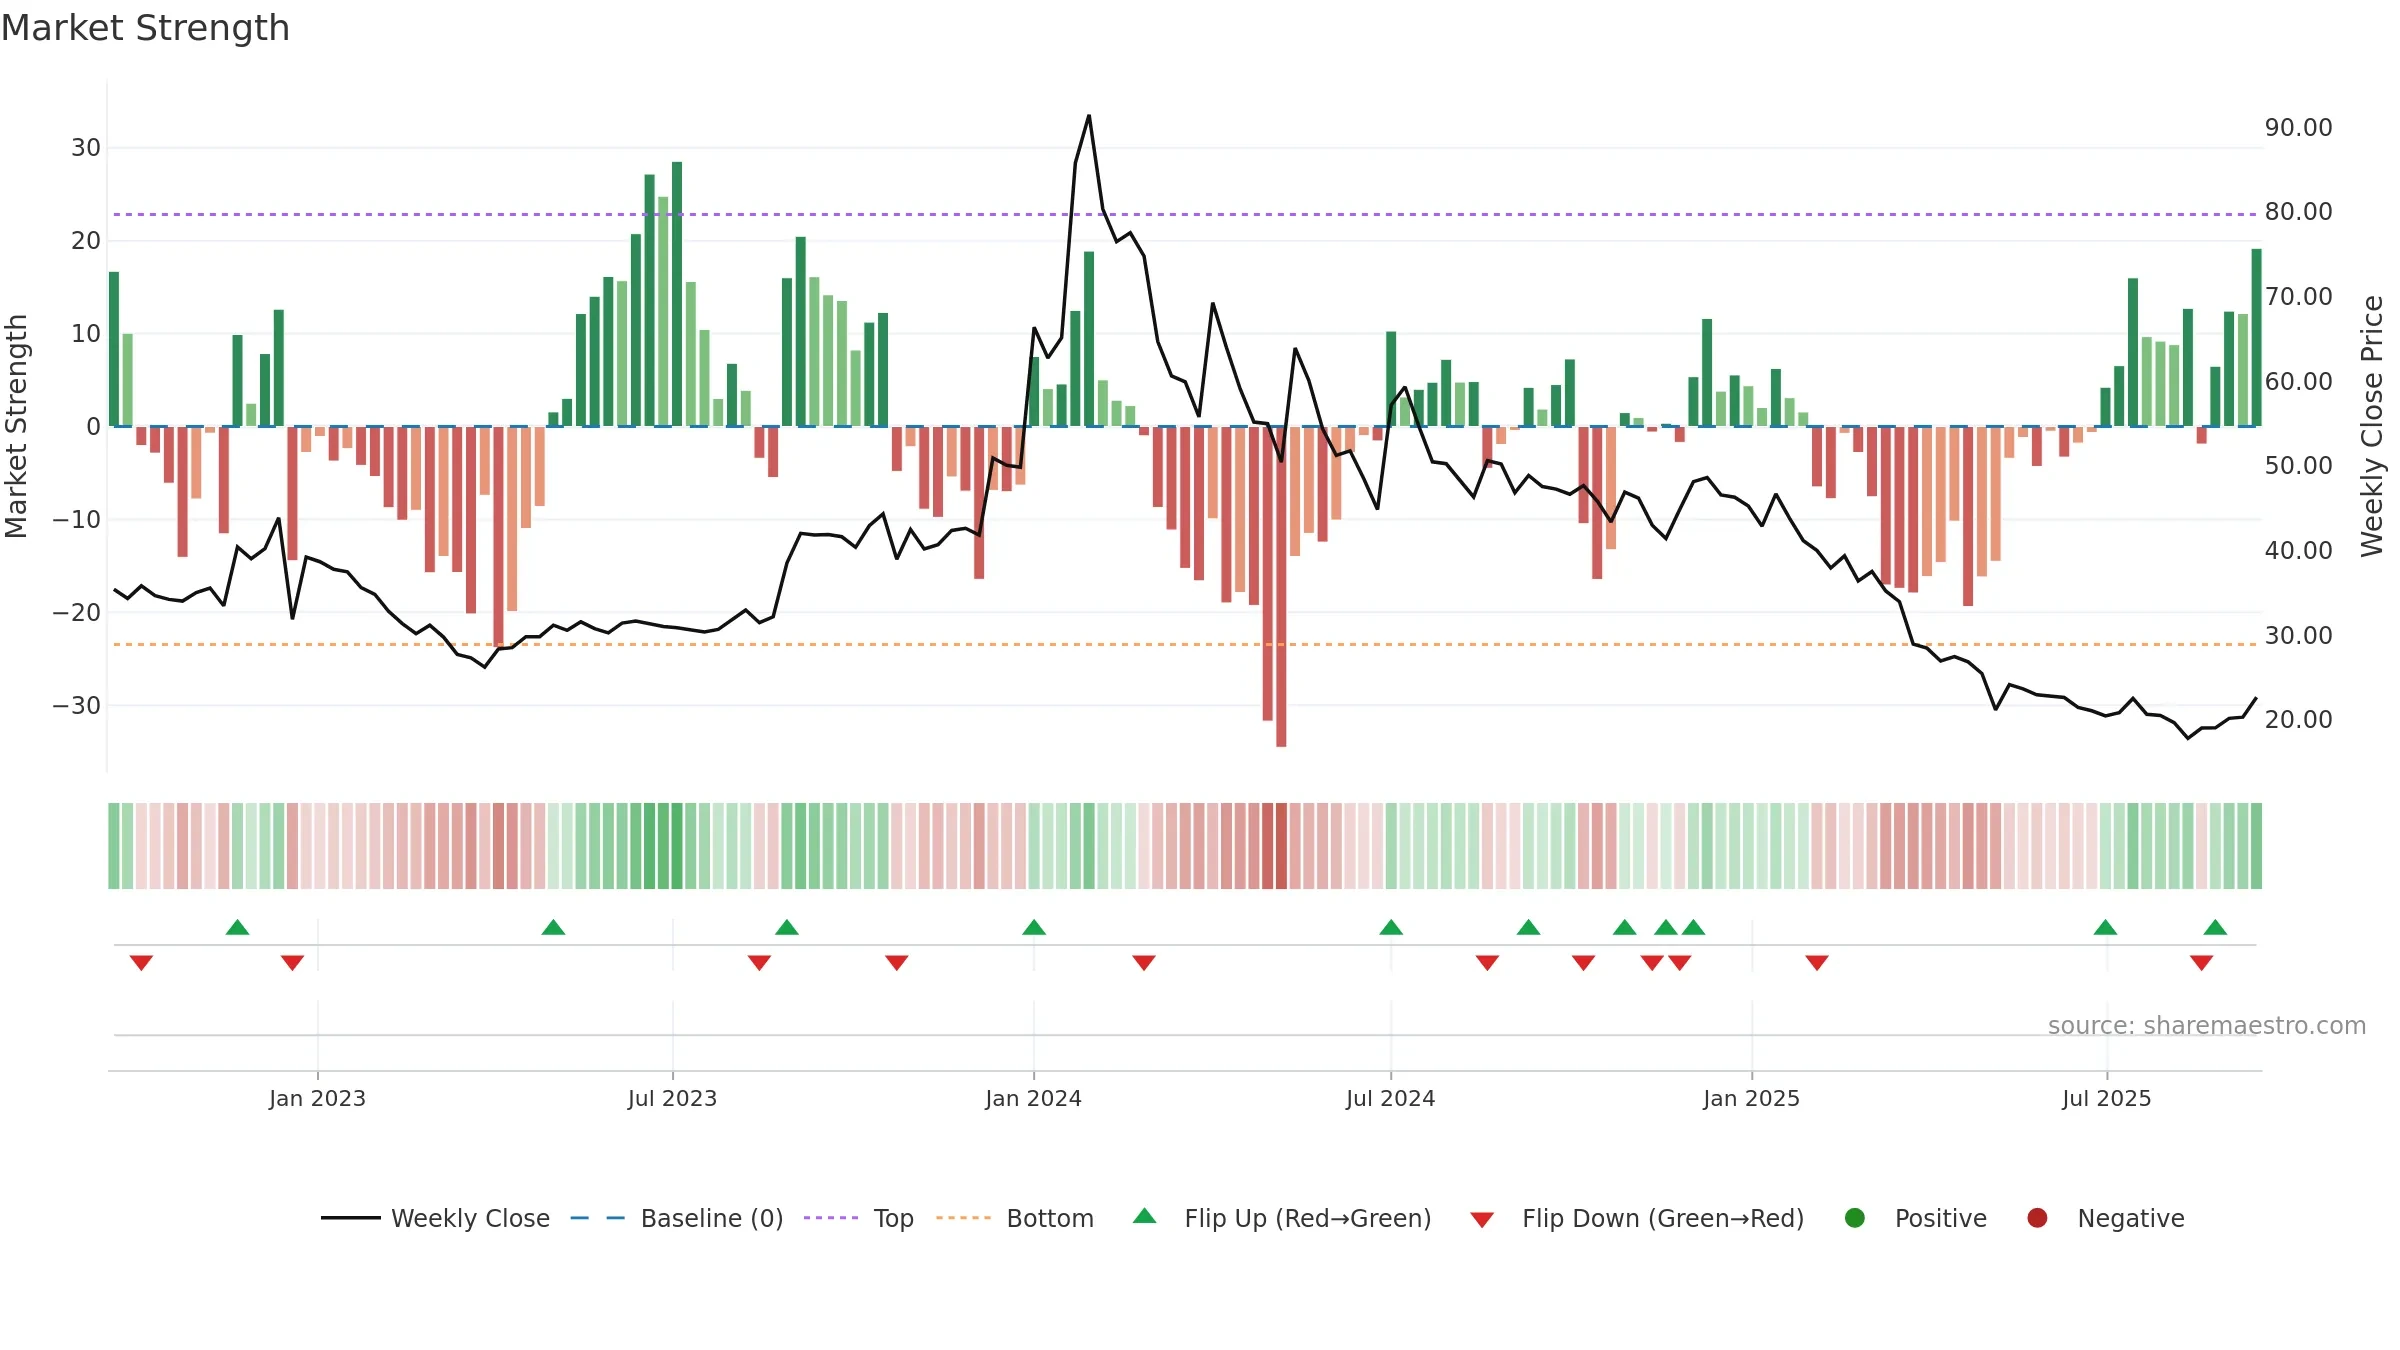Image resolution: width=2400 pixels, height=1350 pixels.
Task: Click the 30 tick on left axis
Action: tap(86, 148)
